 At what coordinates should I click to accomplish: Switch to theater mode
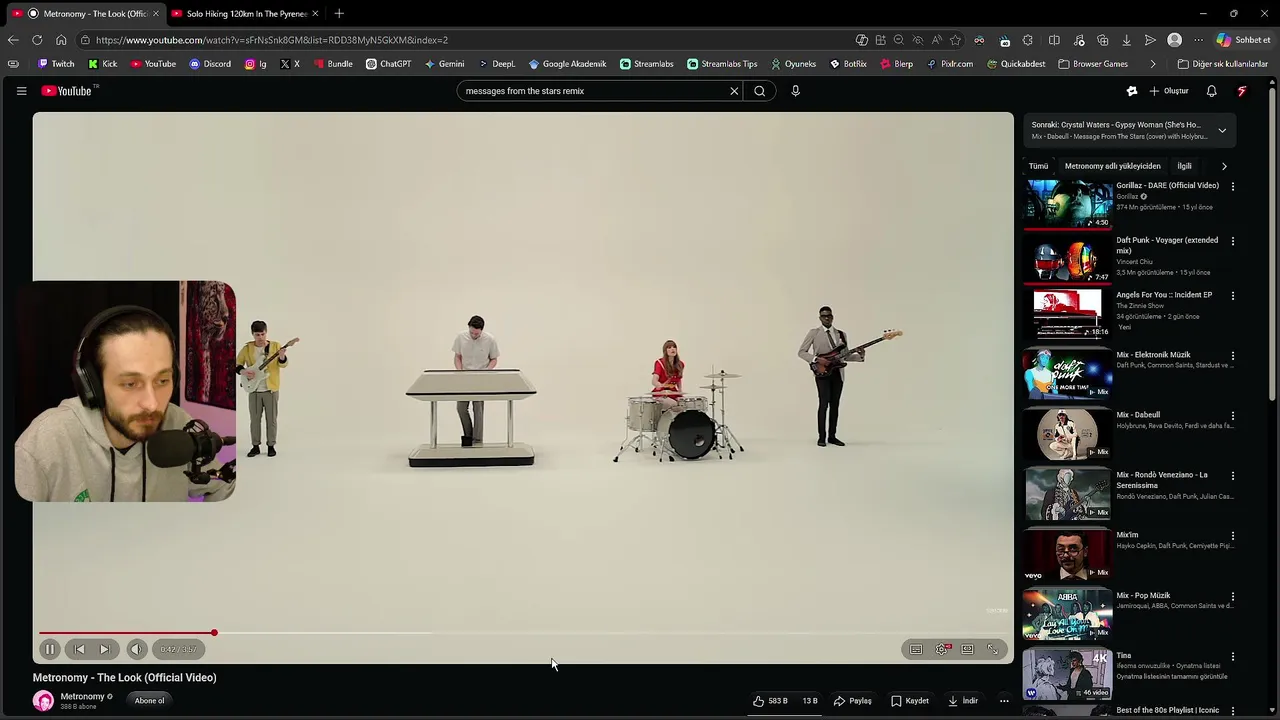967,649
